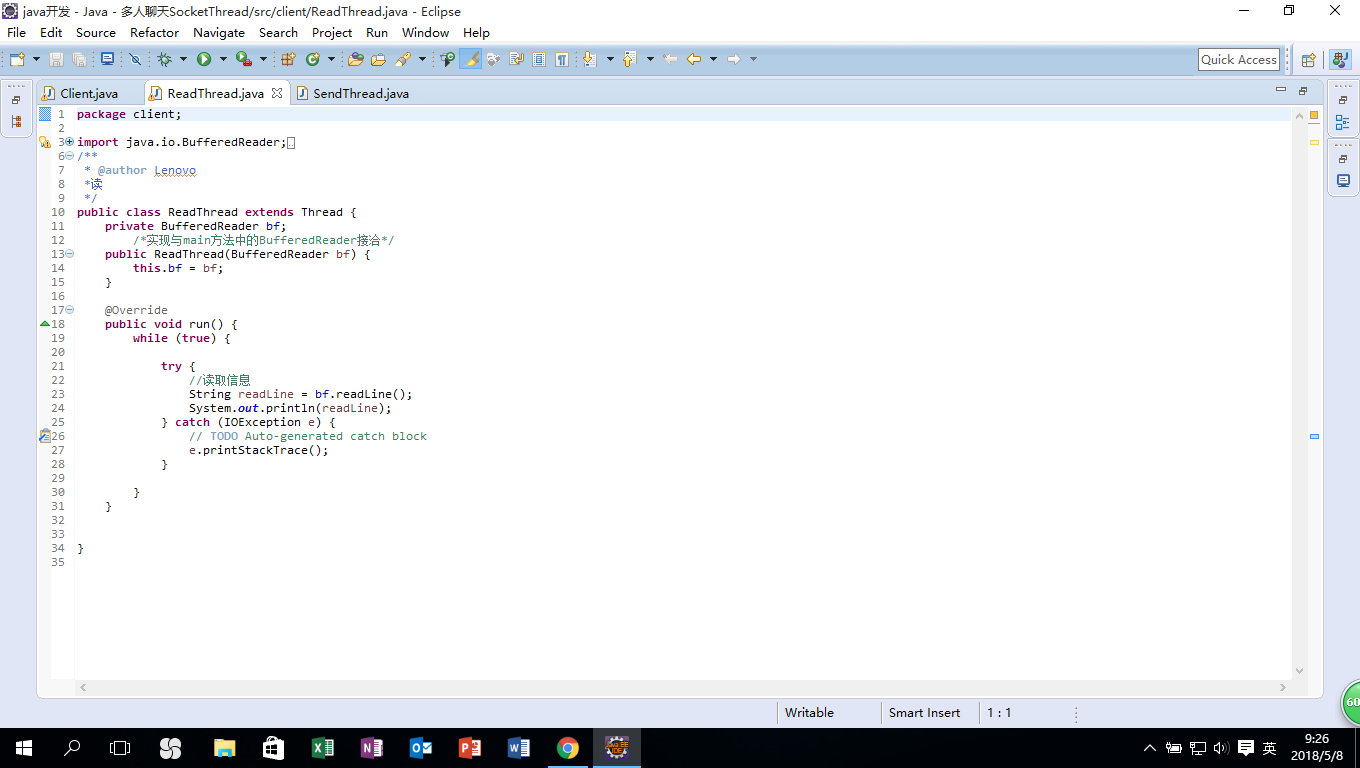Toggle Show Whitespace Characters pilcrow button

click(x=562, y=60)
